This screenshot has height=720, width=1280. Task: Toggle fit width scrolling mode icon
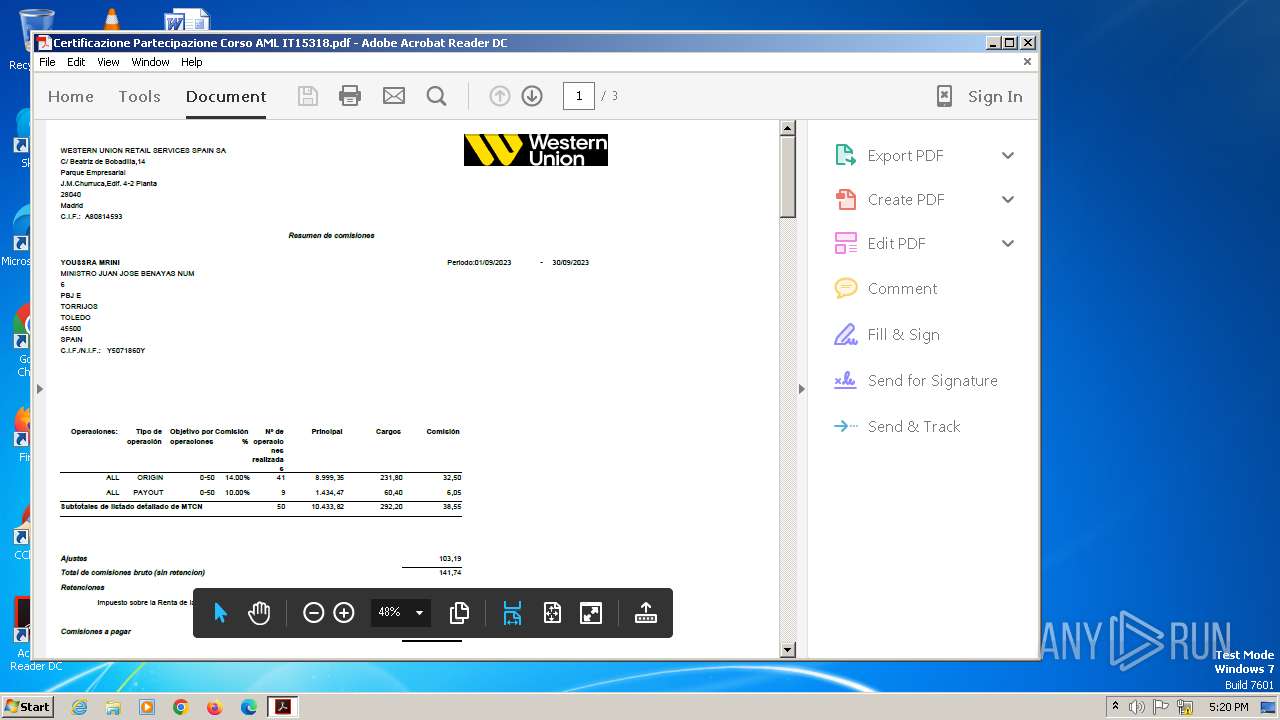[512, 613]
